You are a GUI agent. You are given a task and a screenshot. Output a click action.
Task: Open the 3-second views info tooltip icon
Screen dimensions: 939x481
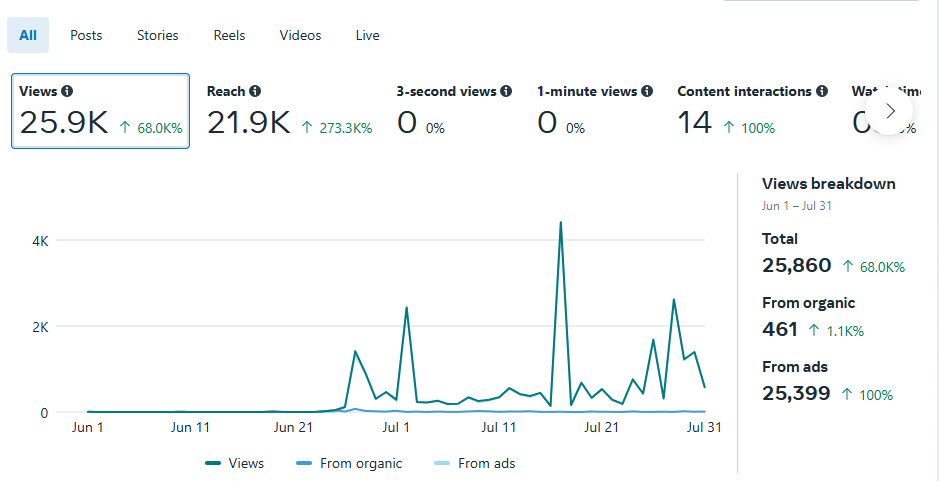(x=506, y=91)
